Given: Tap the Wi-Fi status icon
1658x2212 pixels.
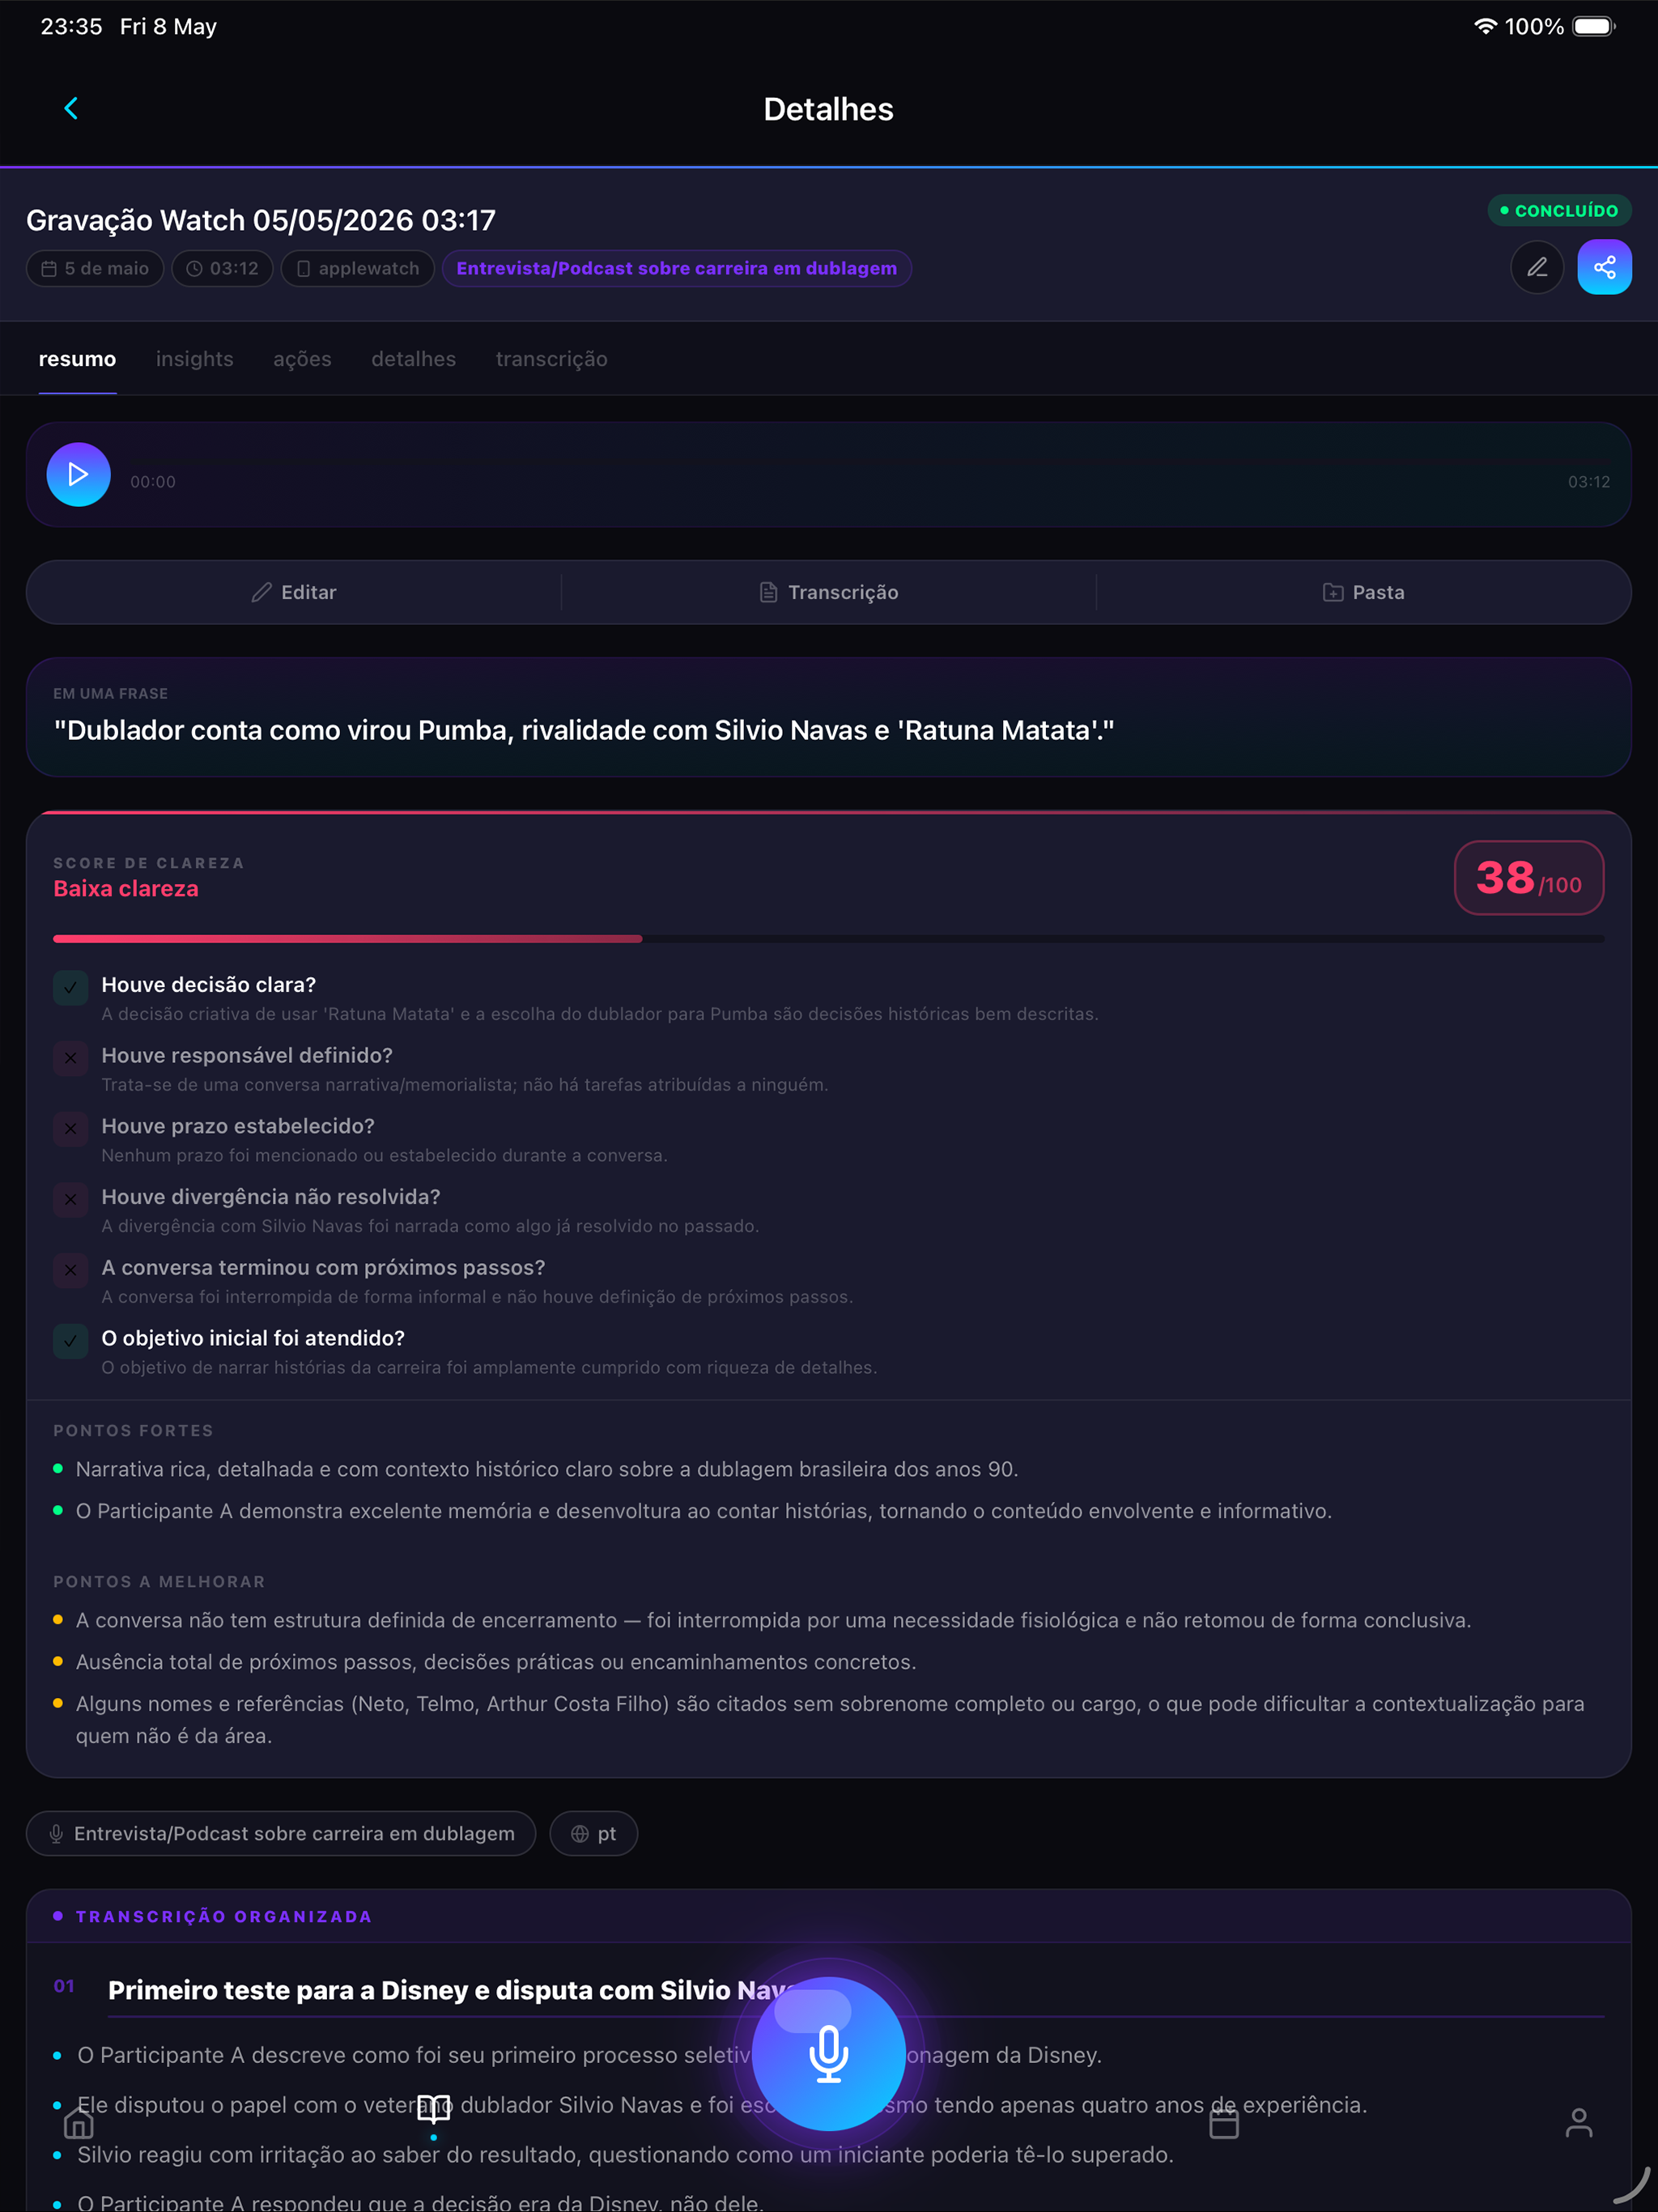Looking at the screenshot, I should [1485, 27].
